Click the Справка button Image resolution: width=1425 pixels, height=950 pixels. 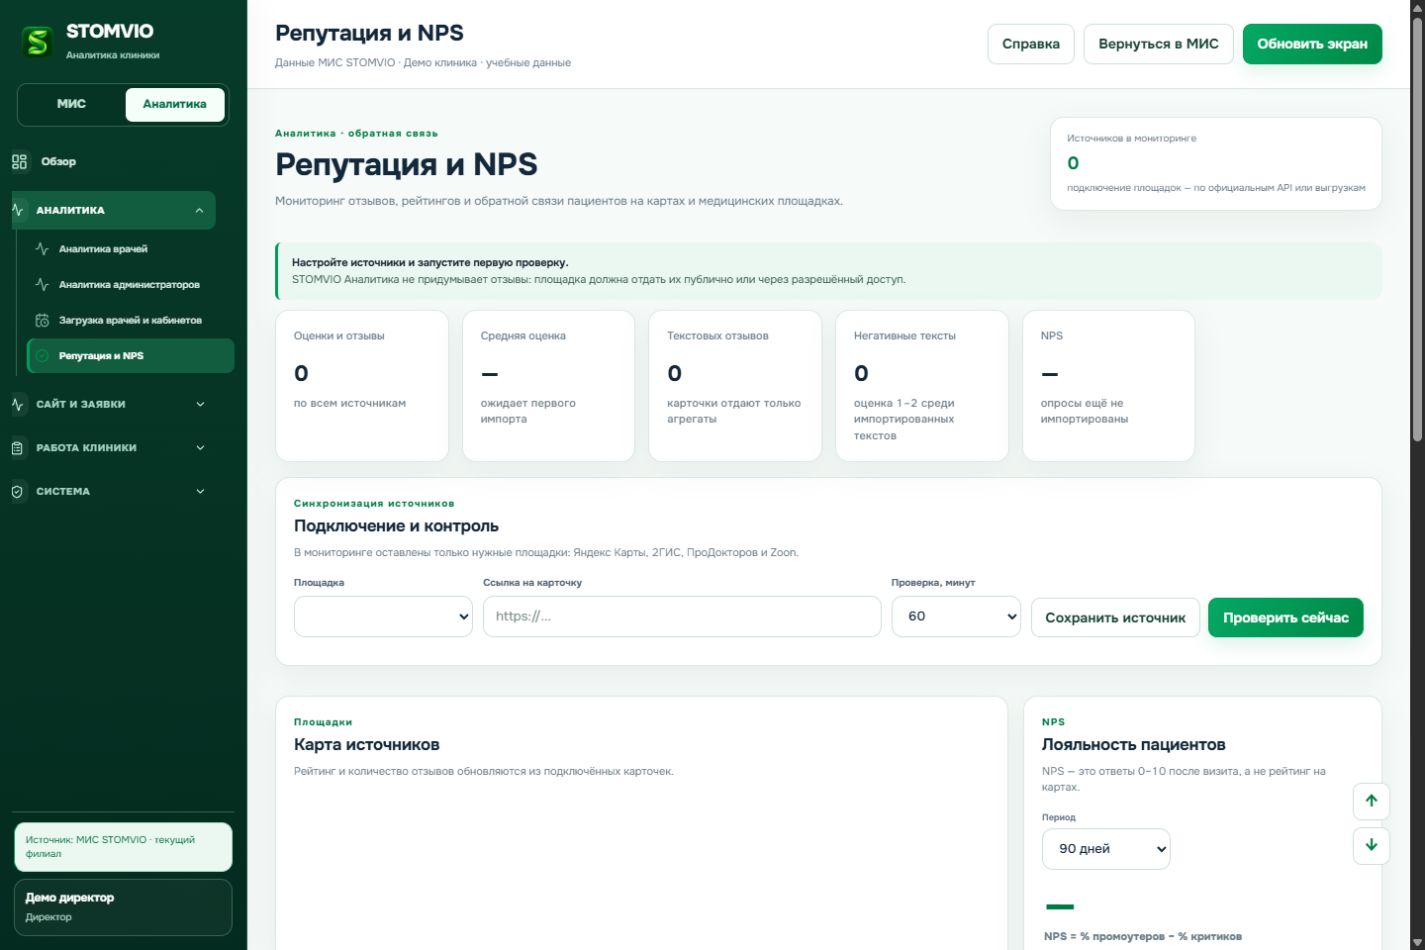tap(1031, 44)
